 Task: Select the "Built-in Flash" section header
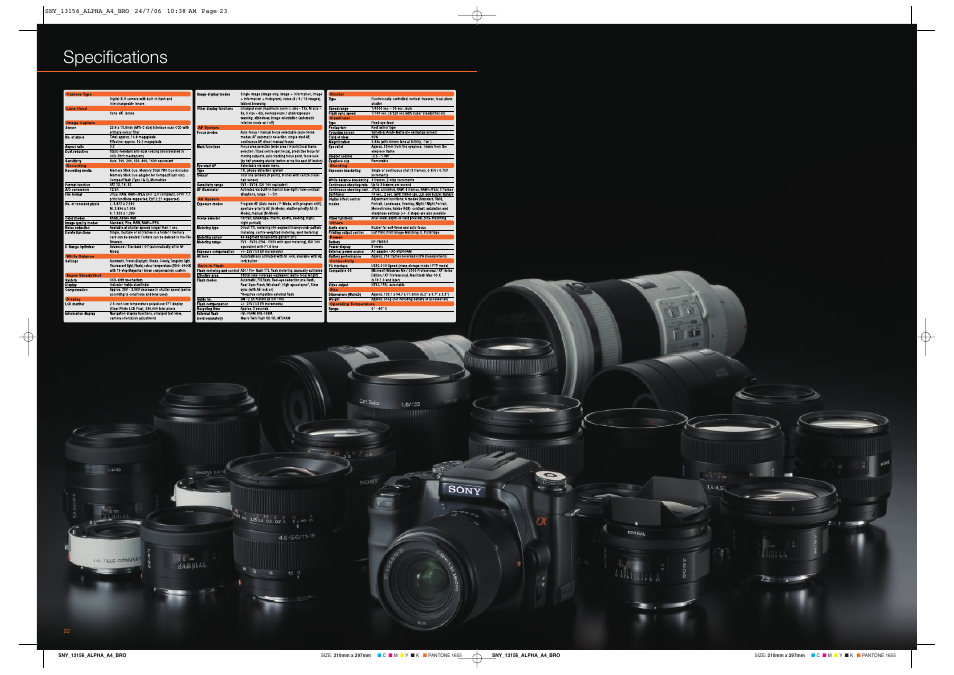coord(259,266)
